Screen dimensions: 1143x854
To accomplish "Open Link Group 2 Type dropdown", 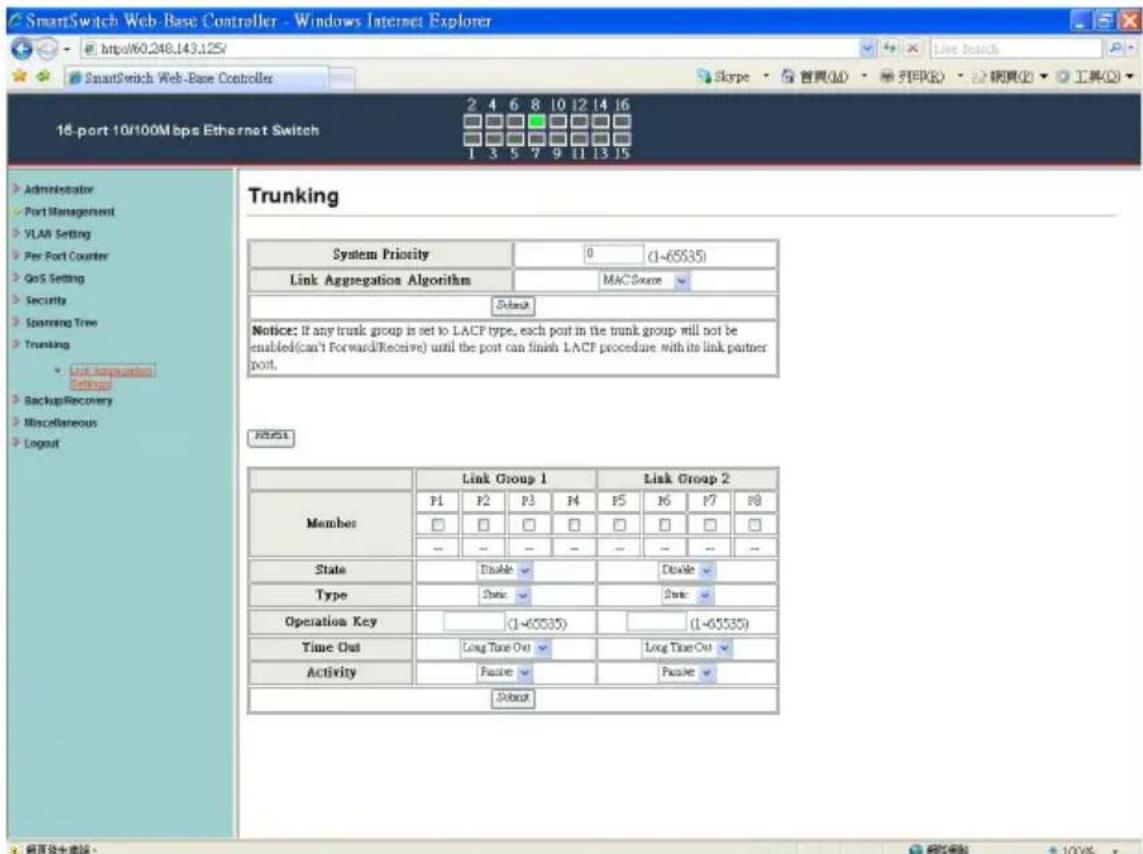I will [x=687, y=595].
